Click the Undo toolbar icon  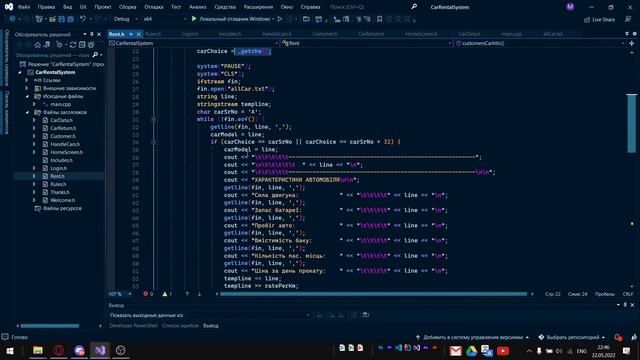[x=83, y=19]
